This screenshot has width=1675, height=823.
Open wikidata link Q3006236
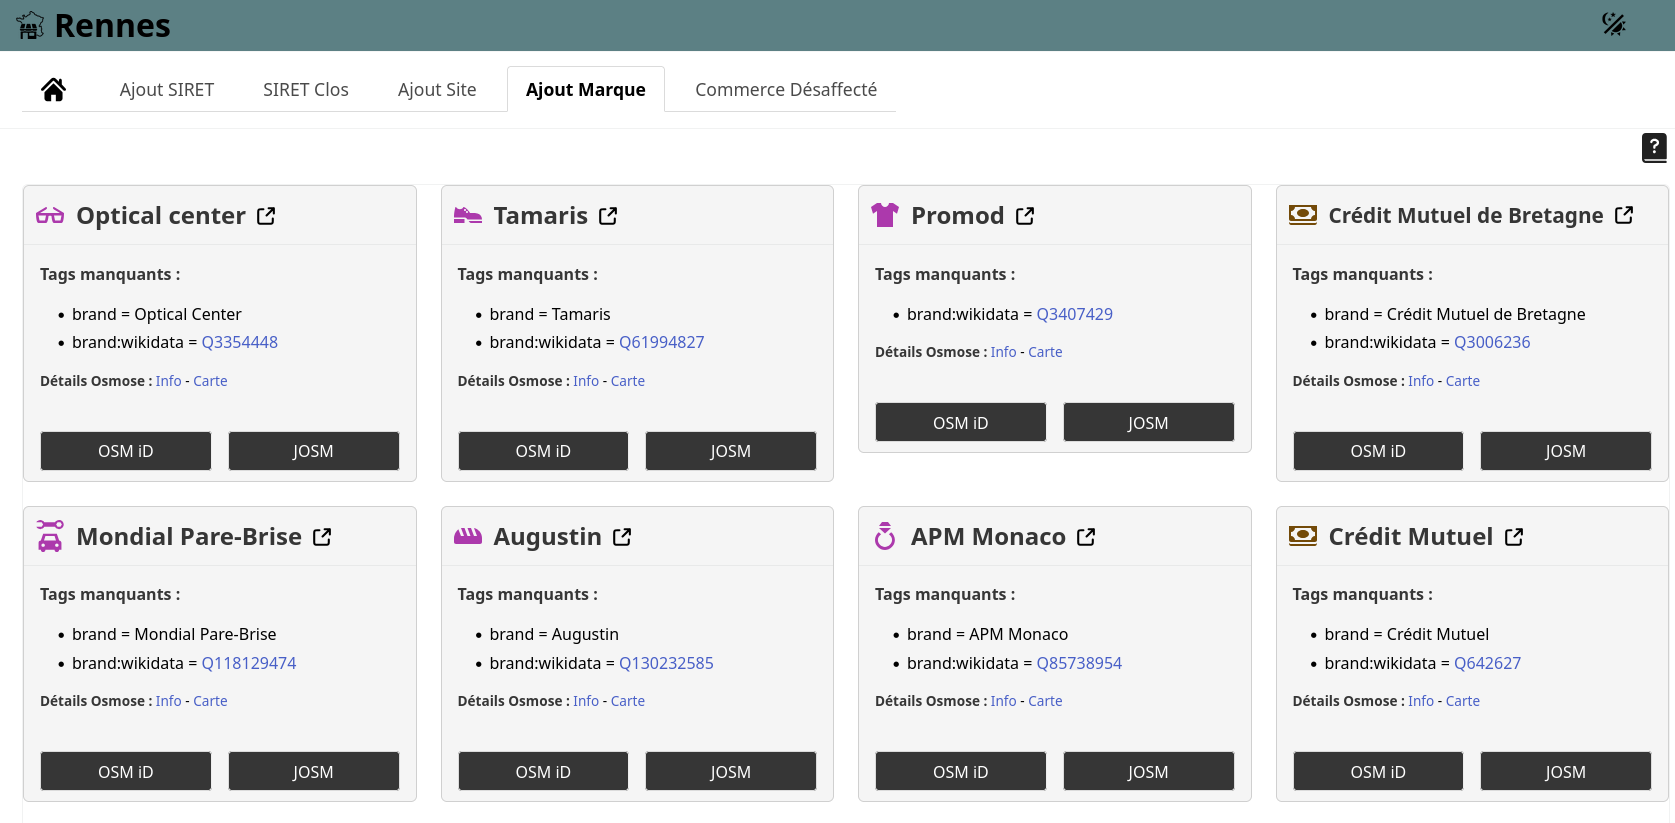1492,342
